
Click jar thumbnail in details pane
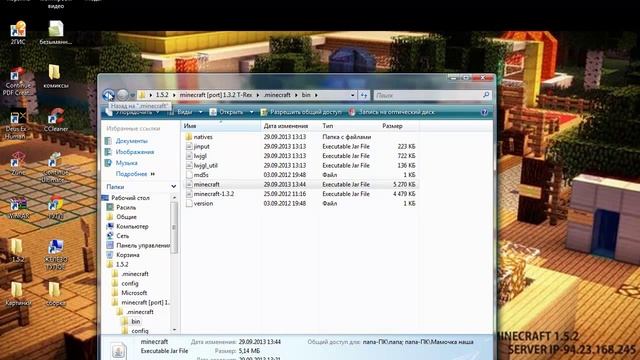pyautogui.click(x=118, y=350)
